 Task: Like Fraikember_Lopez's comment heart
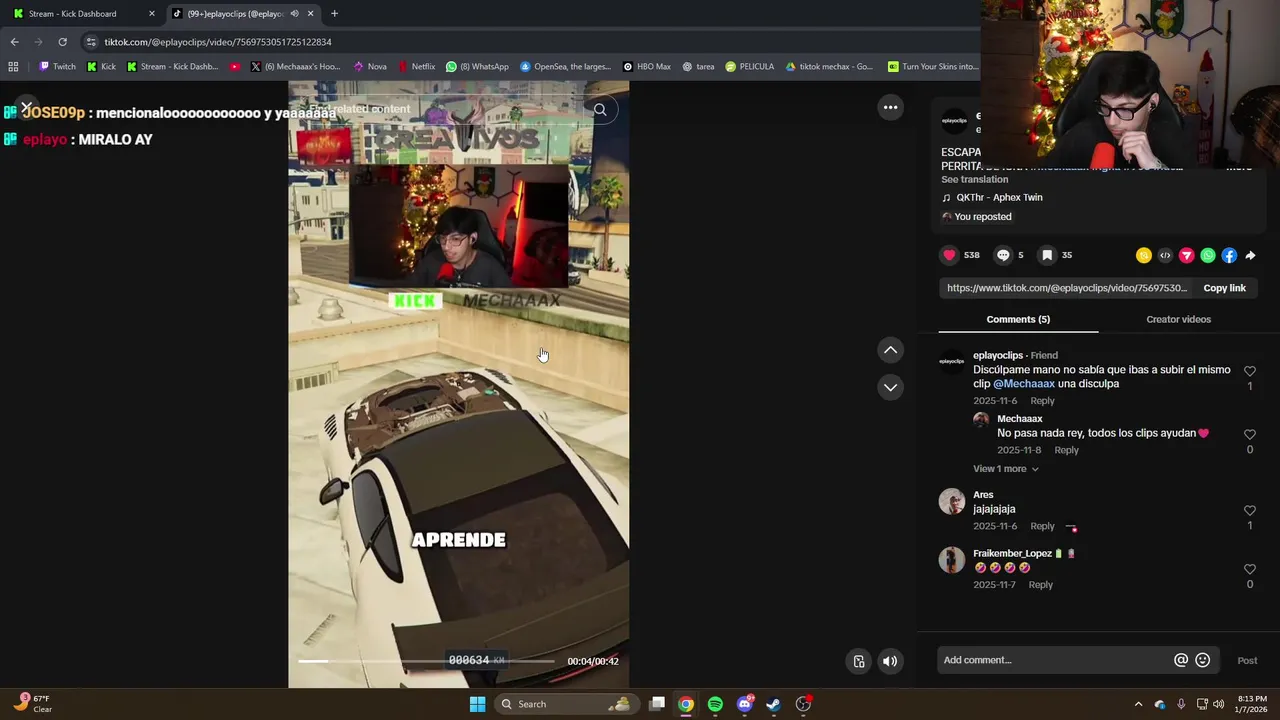[x=1250, y=569]
